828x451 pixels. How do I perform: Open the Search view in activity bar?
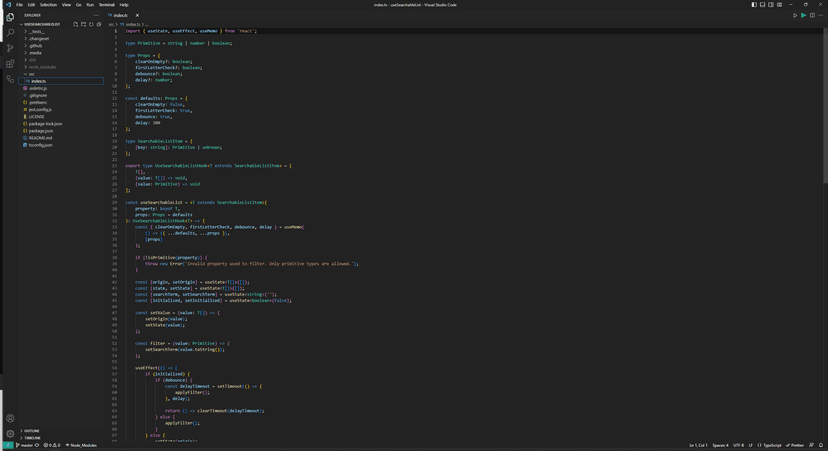point(10,32)
